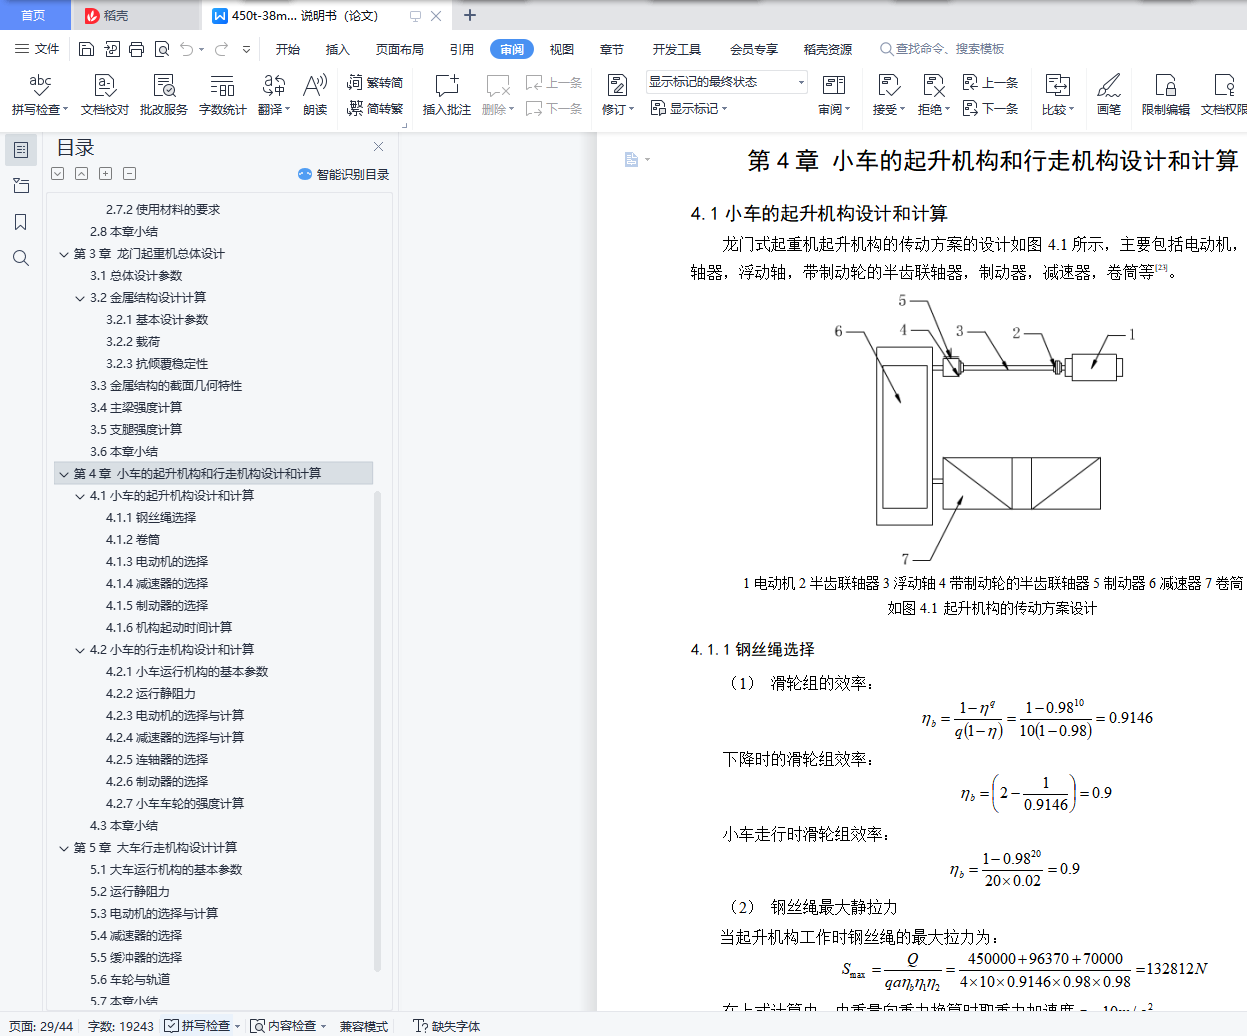The height and width of the screenshot is (1036, 1247).
Task: Click 智能识别目录 smart TOC button
Action: 343,174
